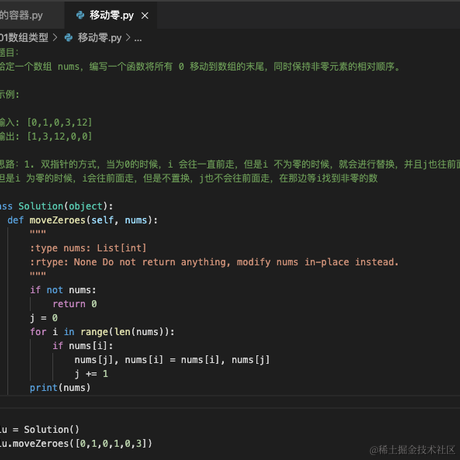The image size is (460, 460).
Task: Click the 'for i in range(len(nums)):' line
Action: [x=102, y=332]
